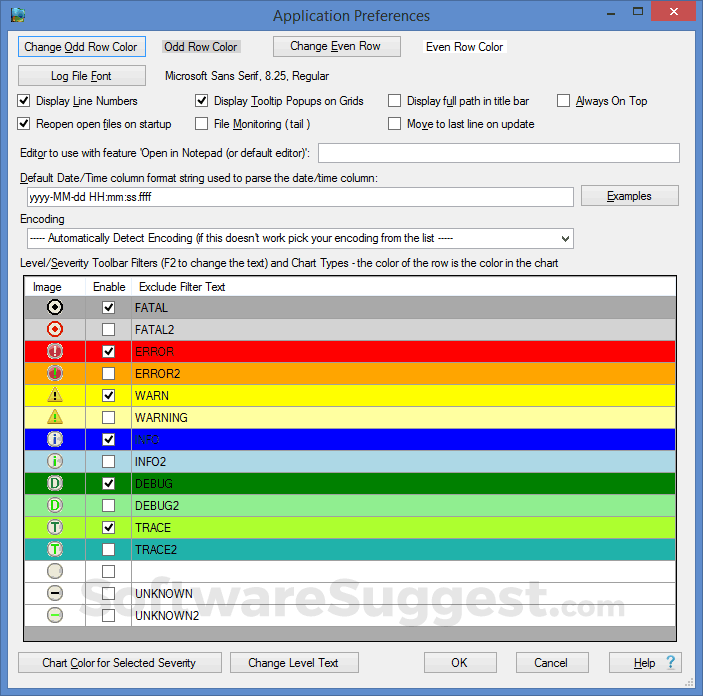Click the default editor path input field

pos(498,153)
